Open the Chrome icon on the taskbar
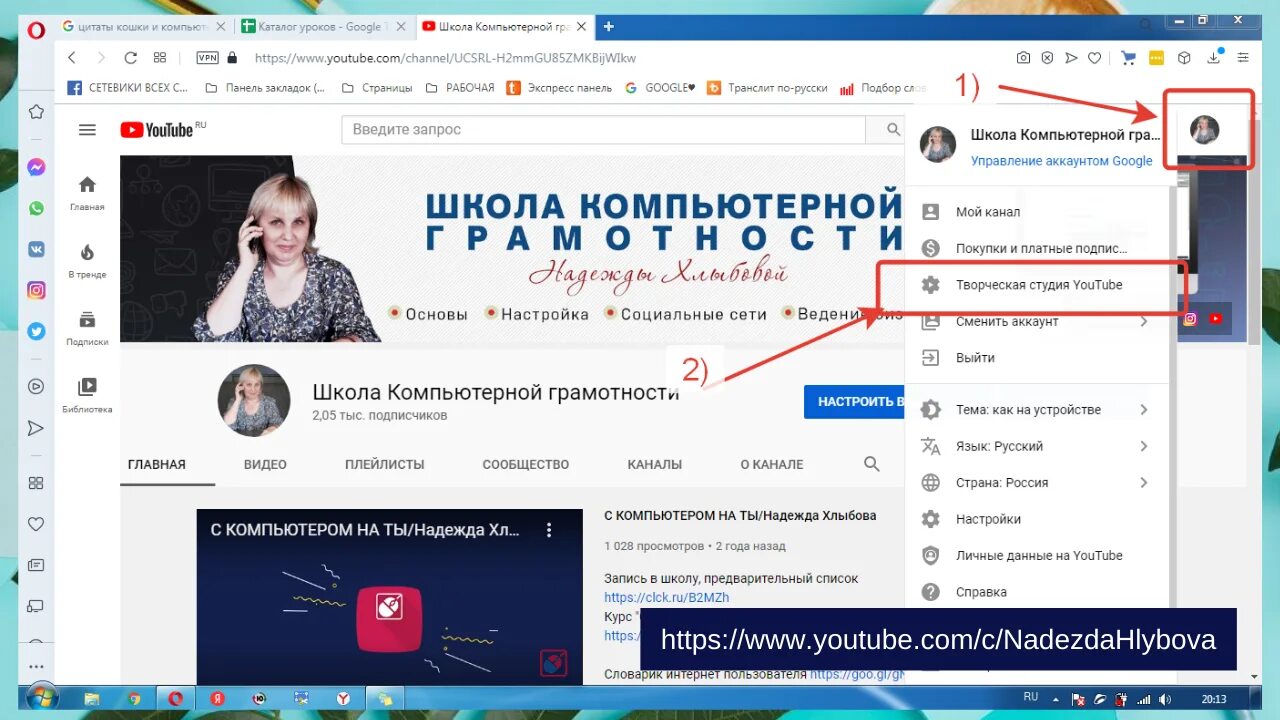 click(133, 698)
